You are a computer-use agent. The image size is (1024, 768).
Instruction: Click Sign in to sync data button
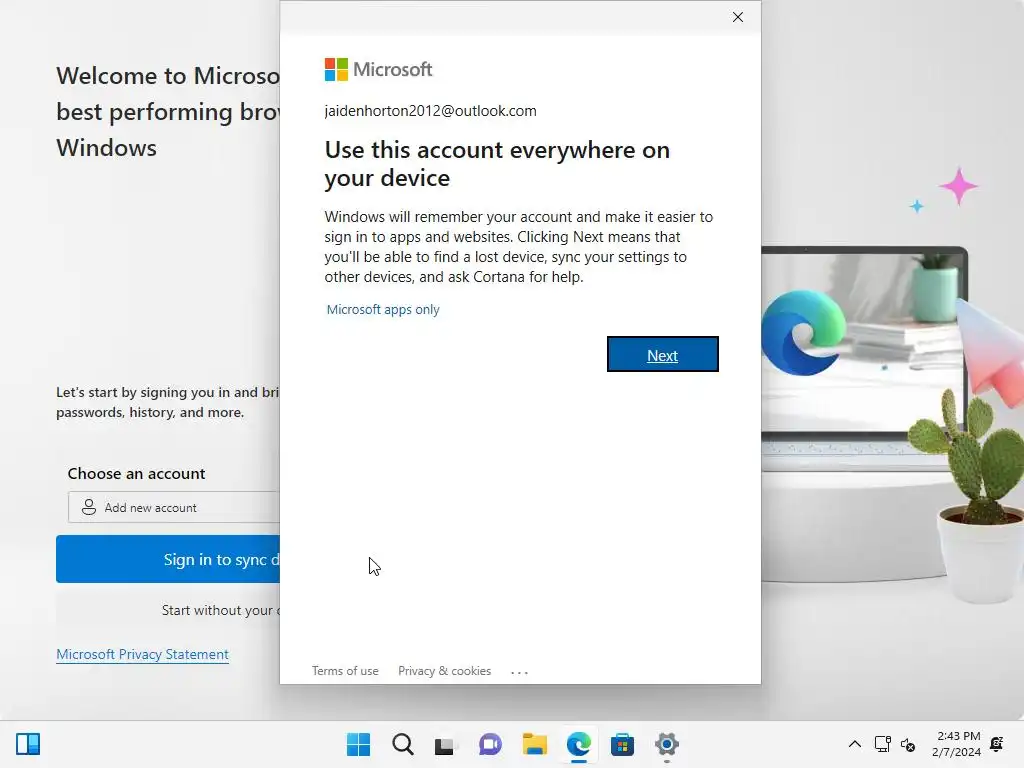point(168,559)
